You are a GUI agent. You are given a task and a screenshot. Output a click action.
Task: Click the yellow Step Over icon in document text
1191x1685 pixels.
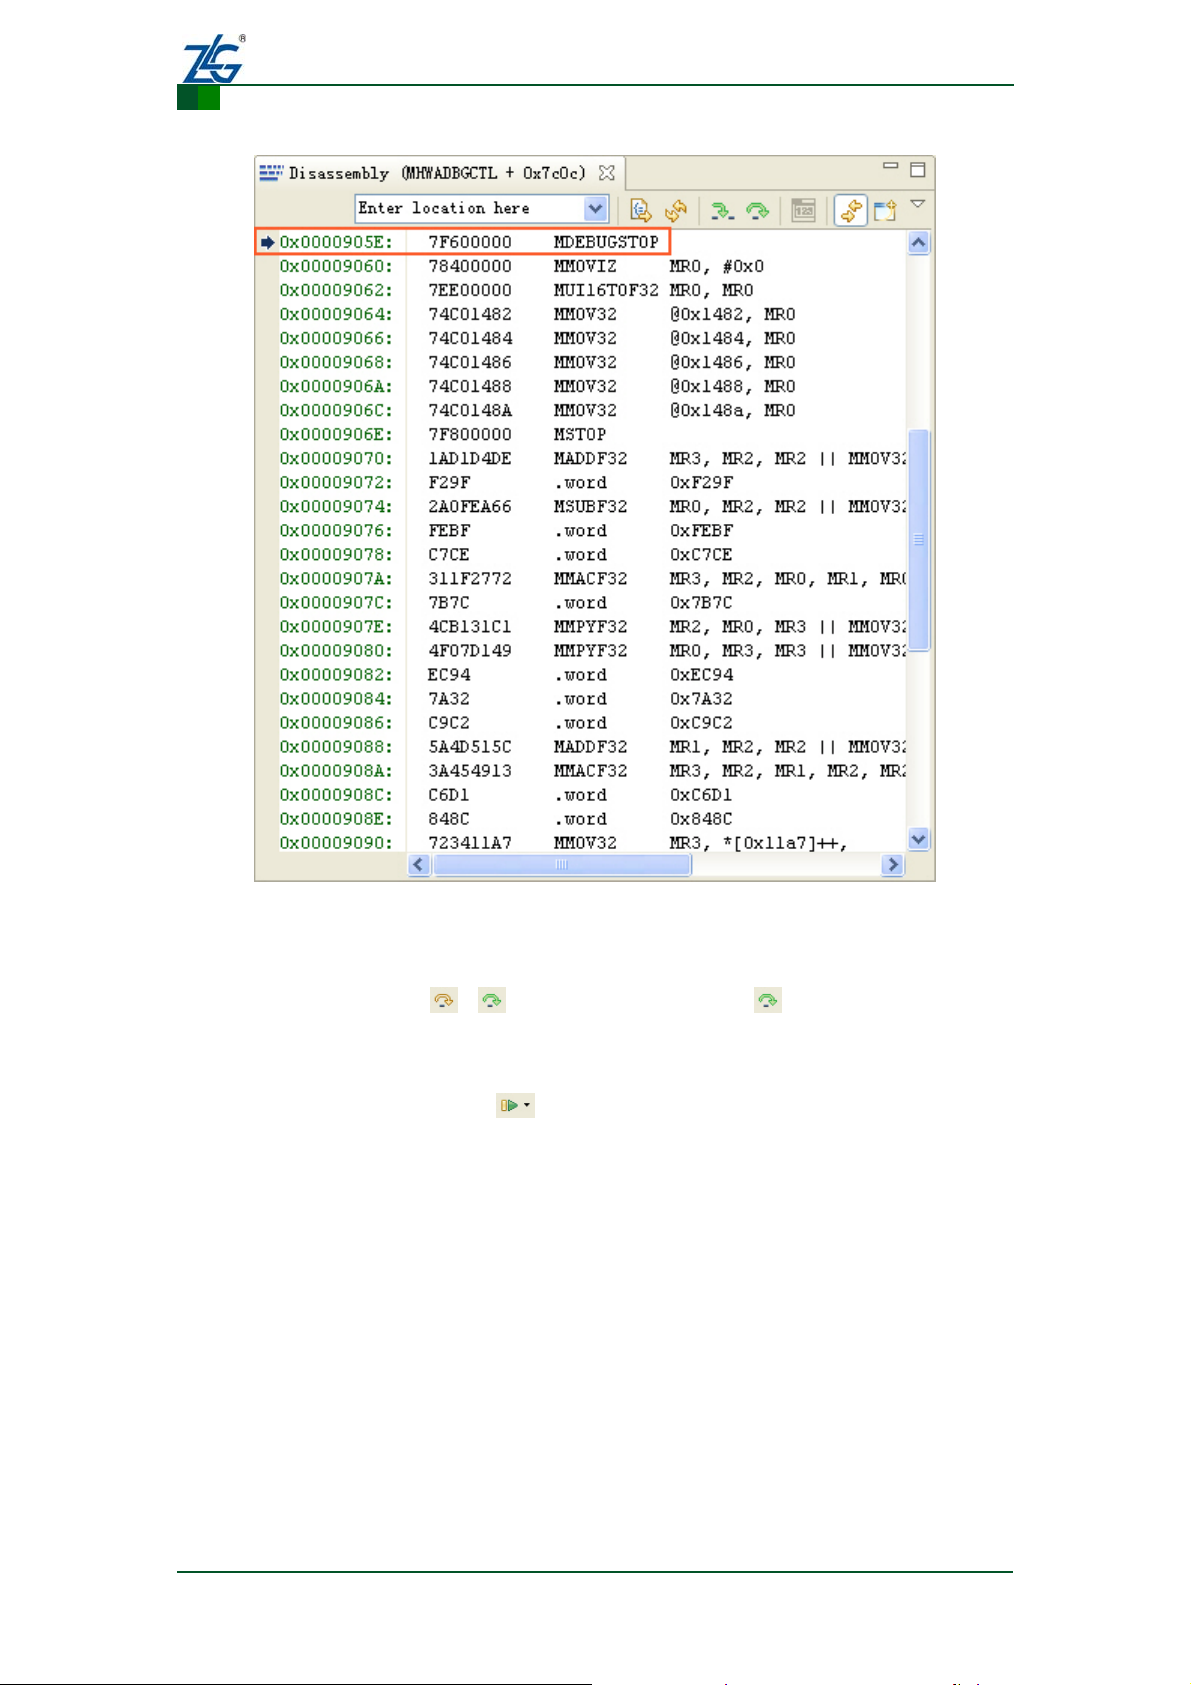[x=444, y=1000]
